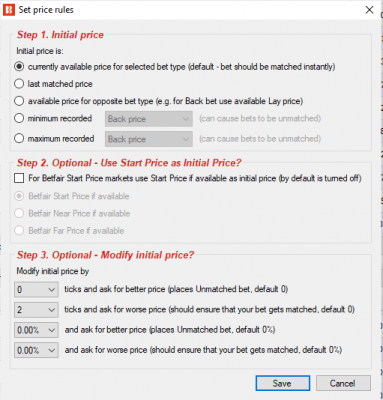Enable use Betfair Start Price checkbox

tap(19, 178)
